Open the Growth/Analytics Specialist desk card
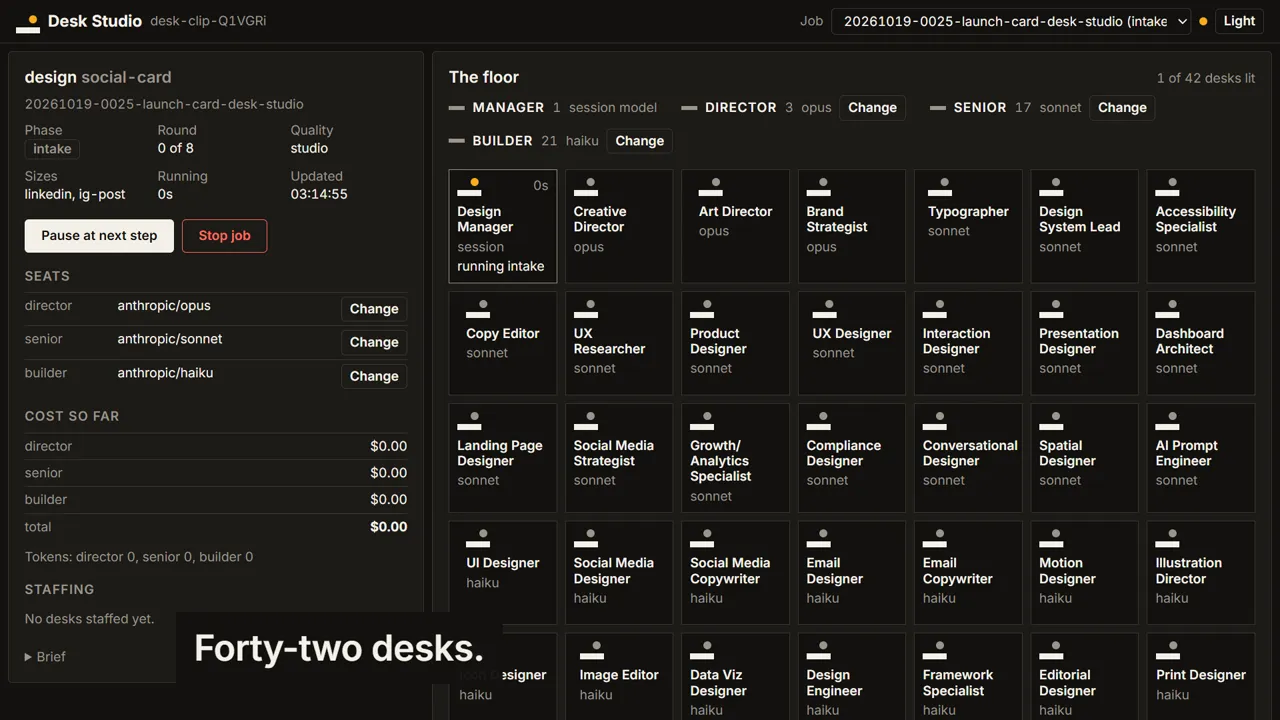Viewport: 1280px width, 720px height. tap(735, 458)
